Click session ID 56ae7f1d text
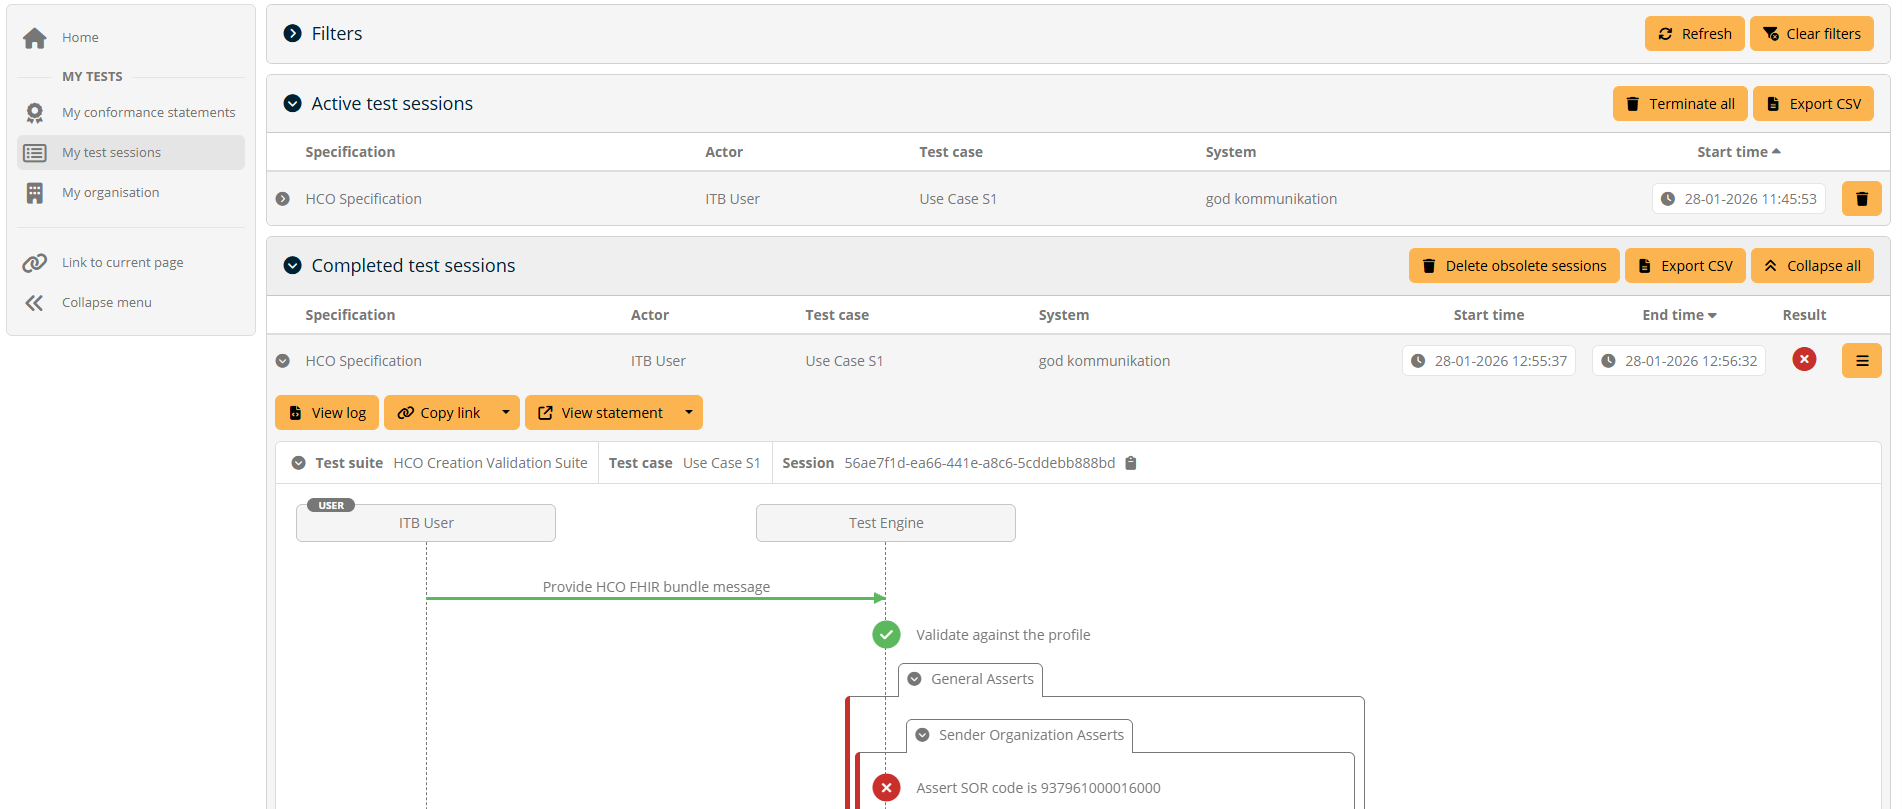Image resolution: width=1902 pixels, height=809 pixels. [x=979, y=463]
